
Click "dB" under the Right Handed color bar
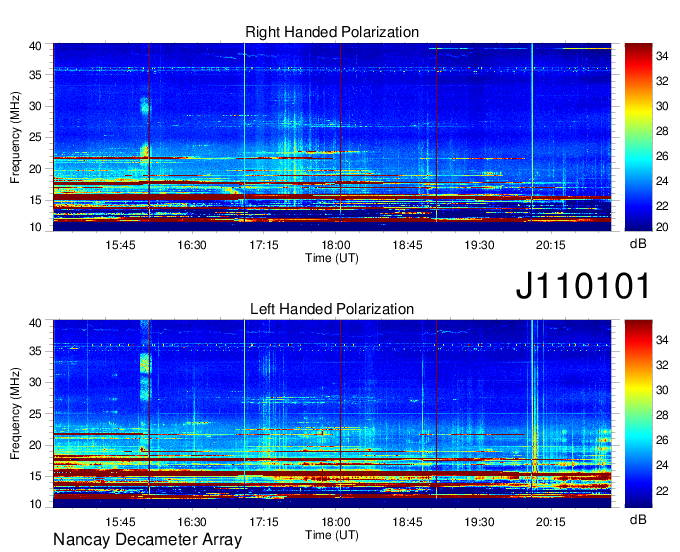pyautogui.click(x=638, y=244)
